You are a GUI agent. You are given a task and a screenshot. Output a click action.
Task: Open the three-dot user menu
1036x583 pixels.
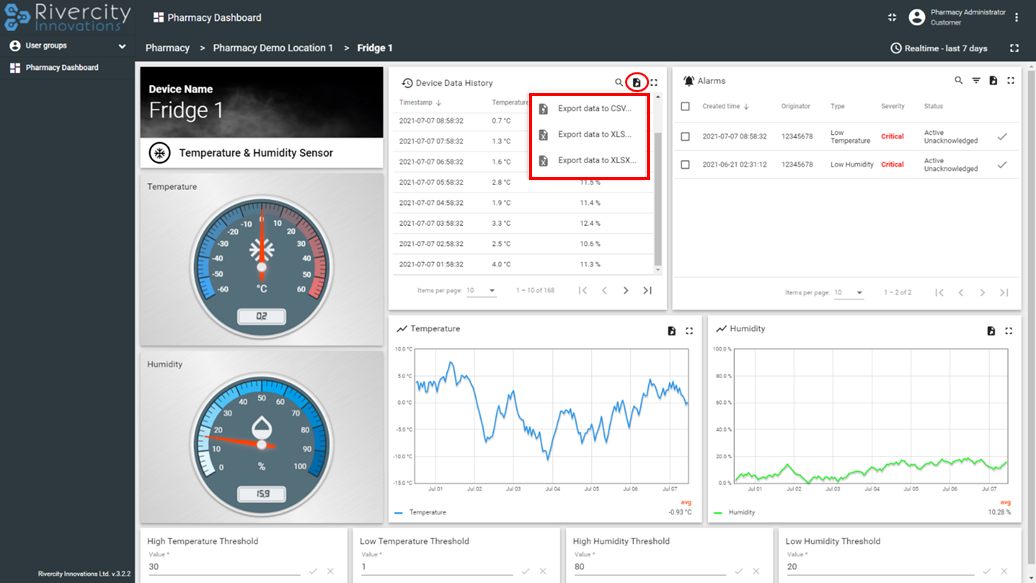tap(1017, 17)
